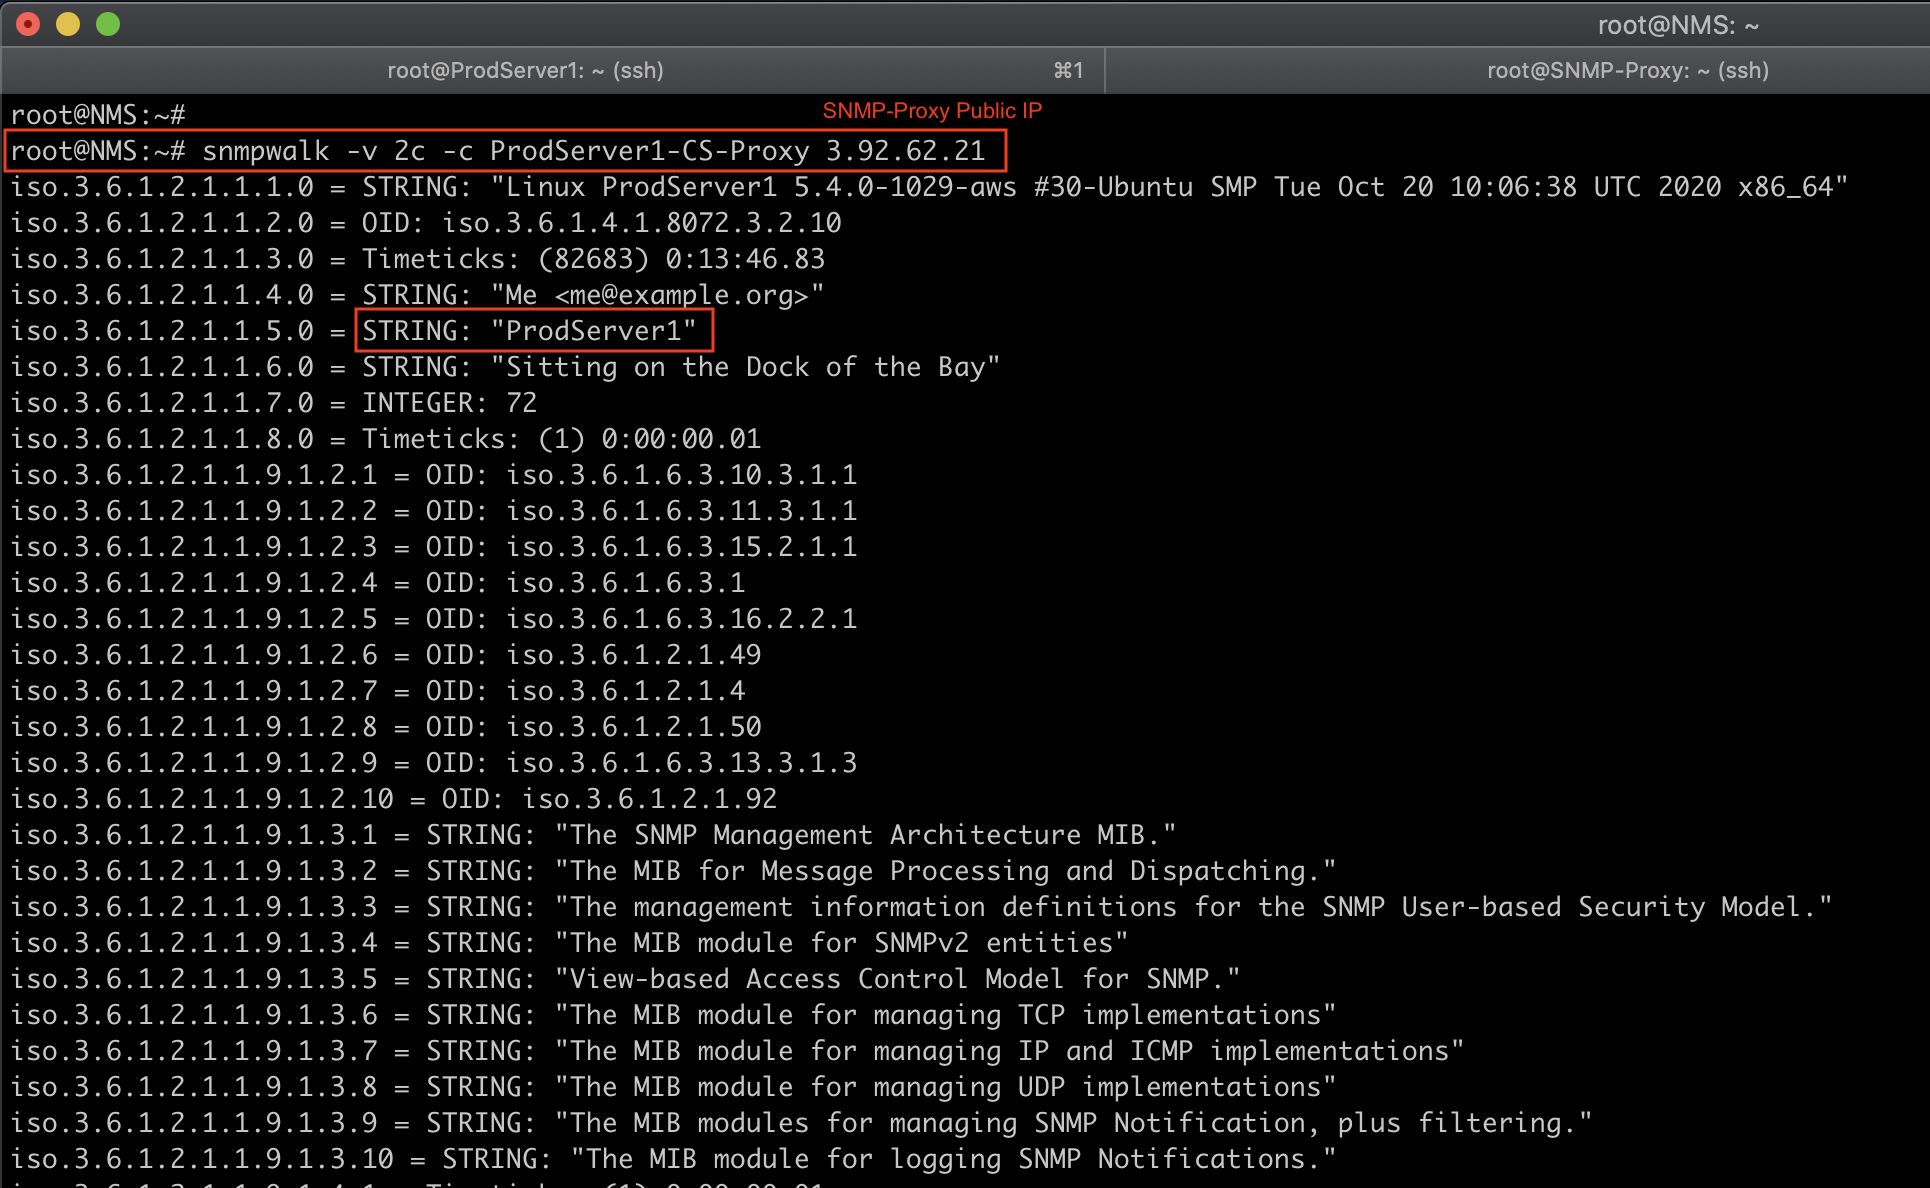This screenshot has width=1930, height=1188.
Task: Click the 'INTEGER: 72' output value
Action: pyautogui.click(x=449, y=403)
